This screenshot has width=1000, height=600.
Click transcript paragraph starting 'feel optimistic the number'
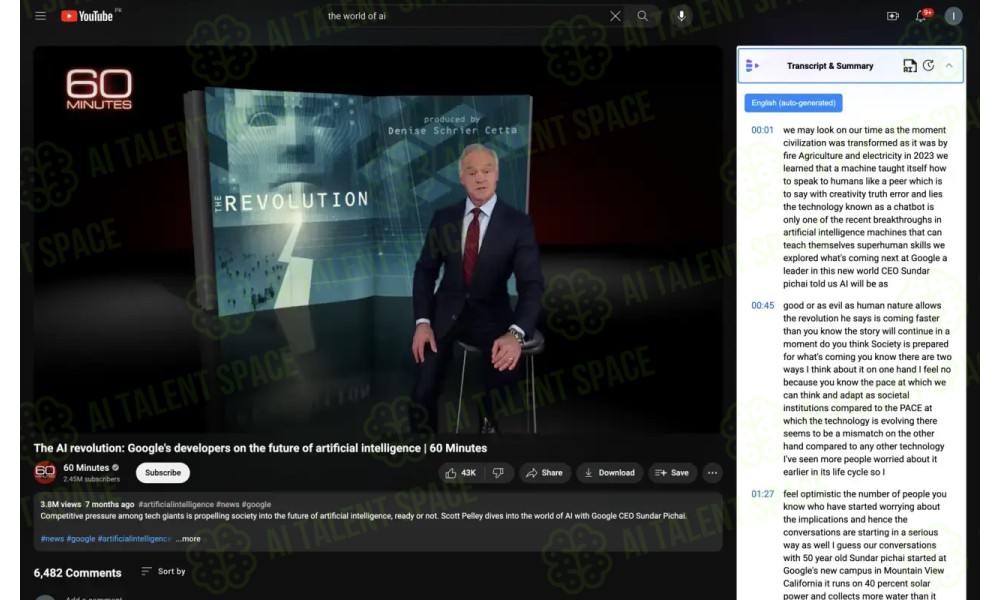(x=865, y=545)
